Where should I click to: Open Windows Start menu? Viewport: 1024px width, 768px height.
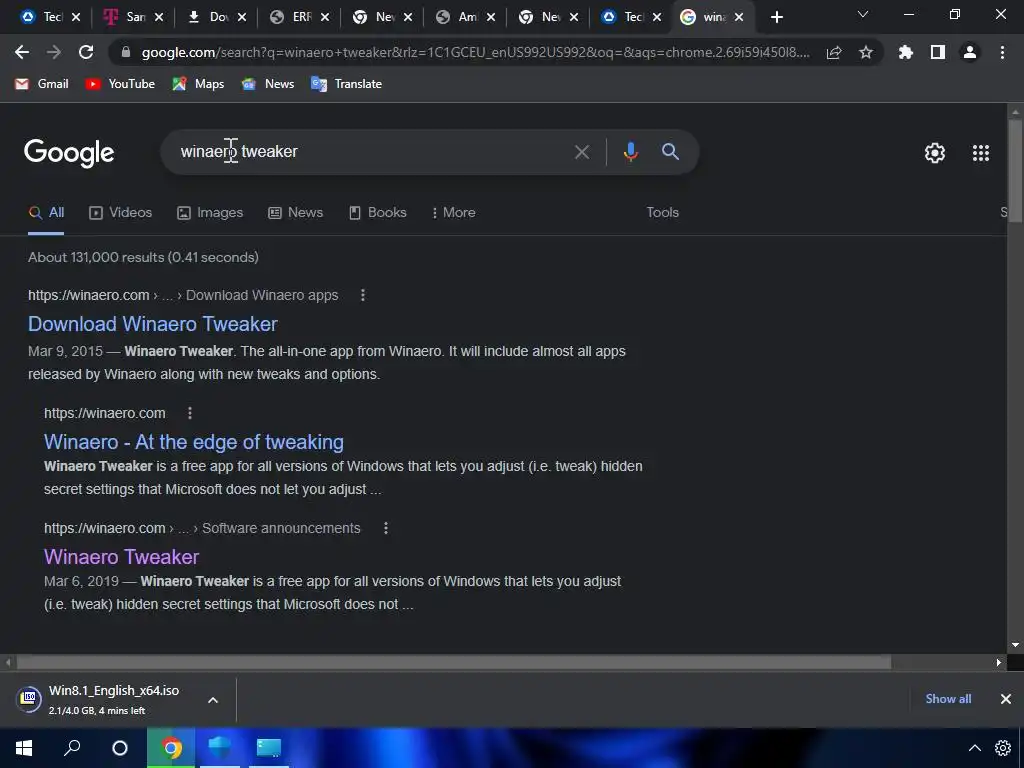coord(24,748)
